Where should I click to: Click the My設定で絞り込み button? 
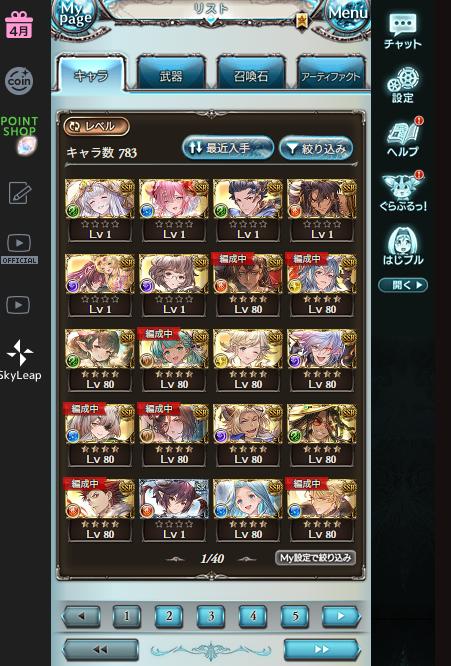[x=316, y=558]
